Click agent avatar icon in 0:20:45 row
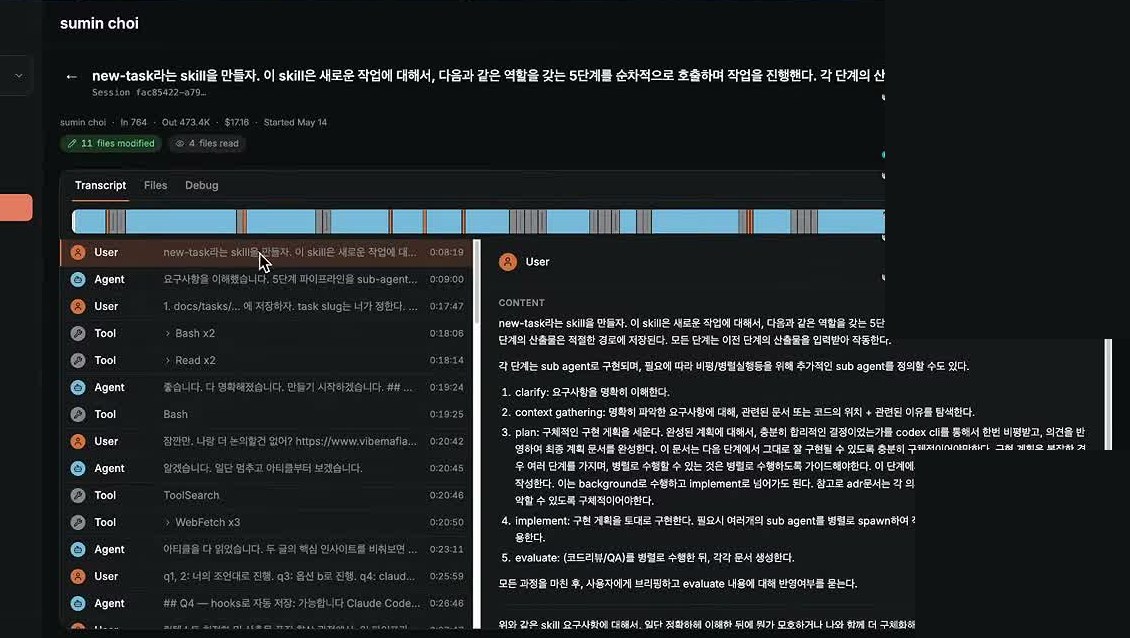Viewport: 1130px width, 638px height. [x=78, y=468]
